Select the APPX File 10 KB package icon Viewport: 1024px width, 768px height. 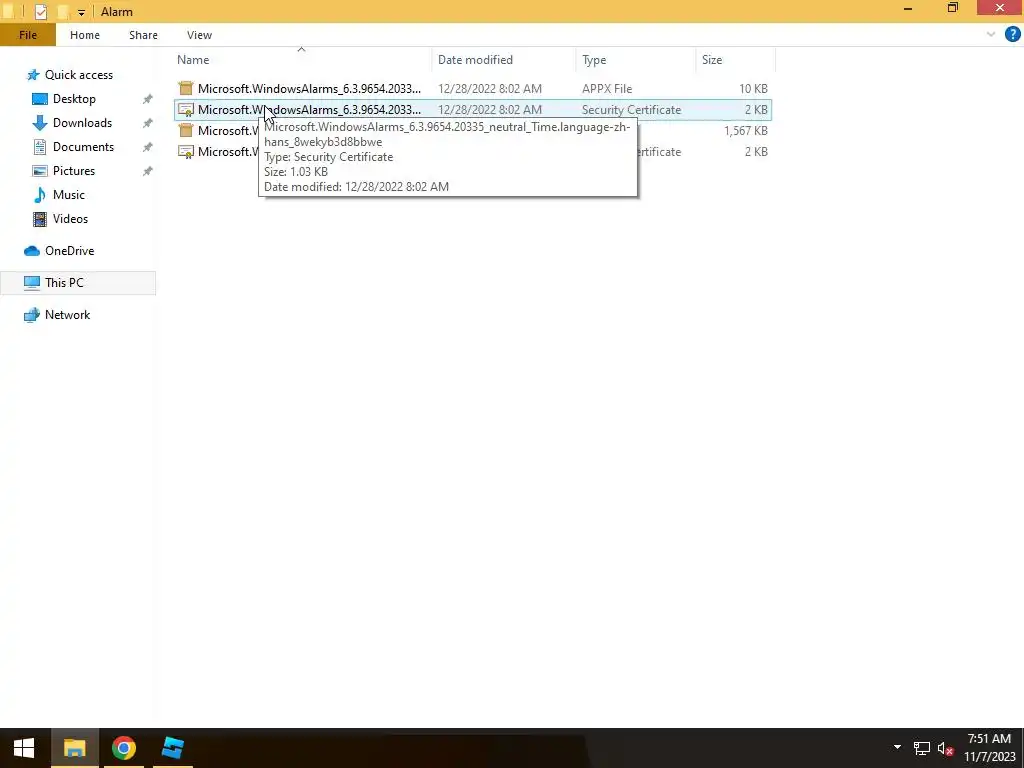click(x=186, y=88)
